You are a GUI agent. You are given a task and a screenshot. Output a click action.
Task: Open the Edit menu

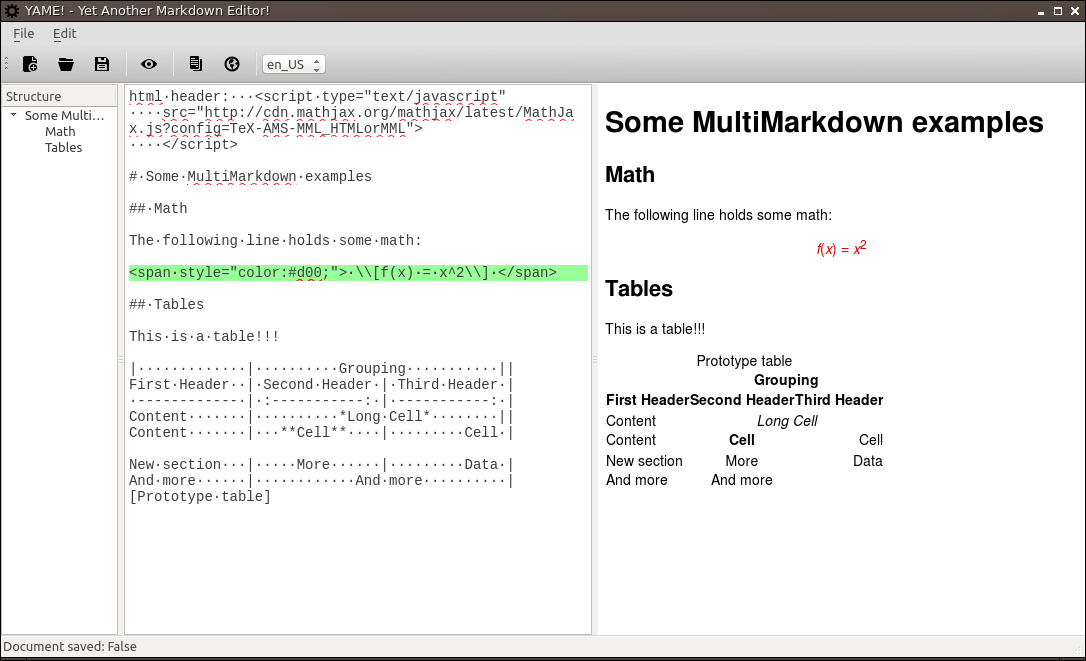coord(64,33)
